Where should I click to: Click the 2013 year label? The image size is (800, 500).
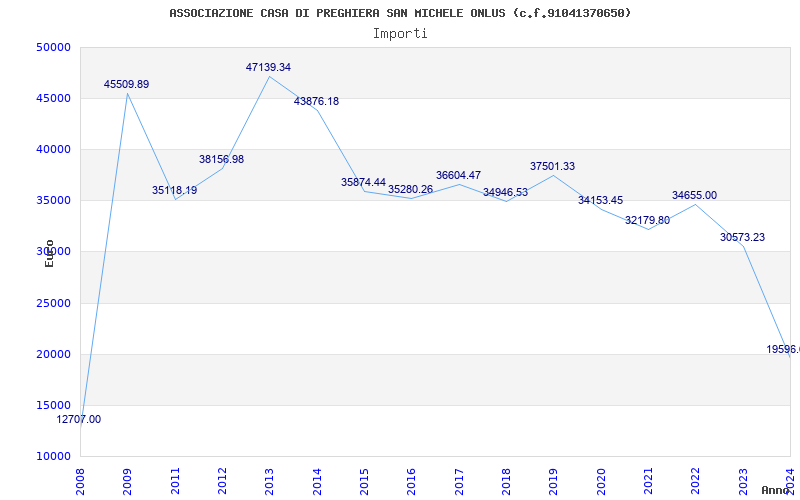(x=270, y=481)
